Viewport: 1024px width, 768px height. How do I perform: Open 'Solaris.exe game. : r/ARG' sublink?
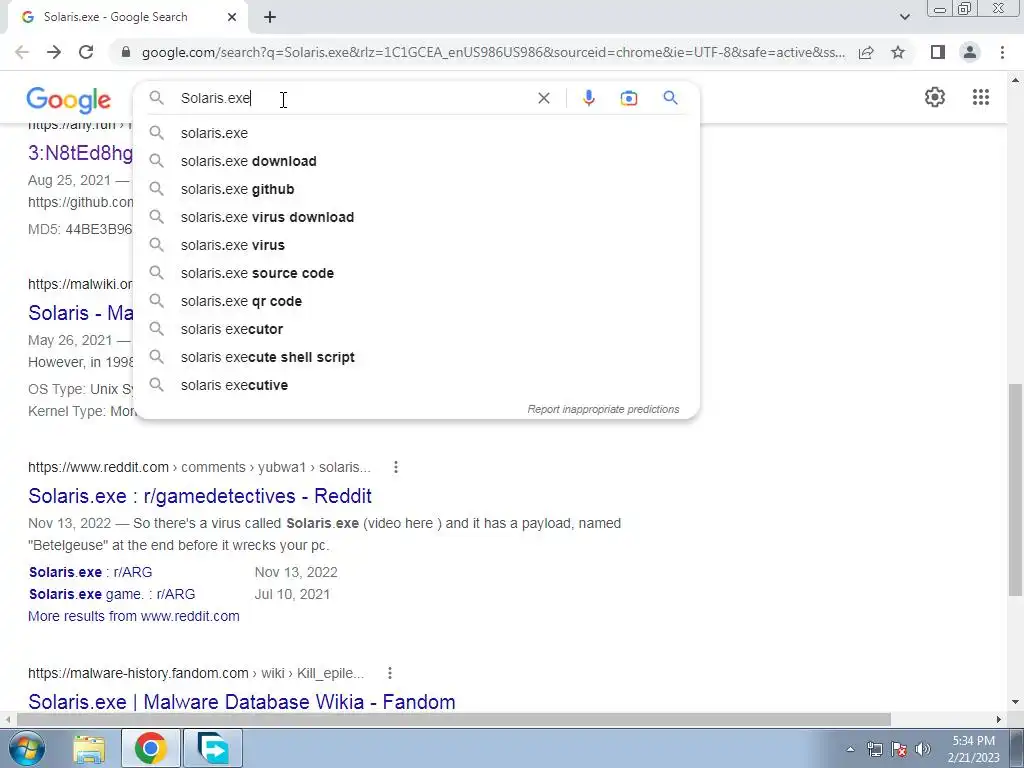point(112,594)
